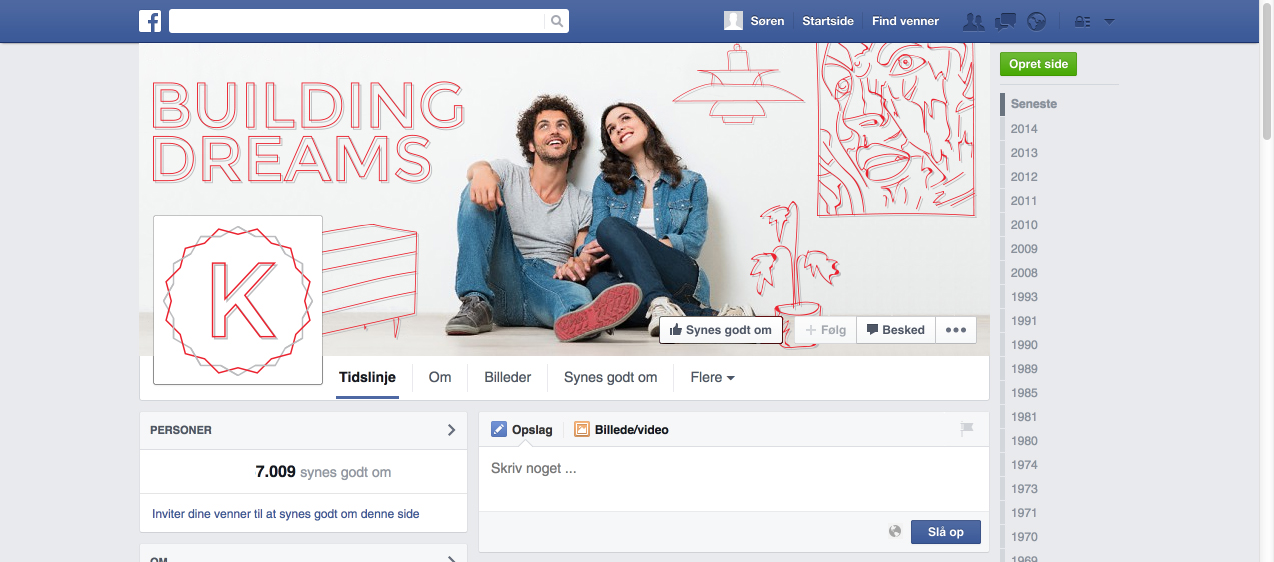Click the Slå op post button

tap(946, 532)
